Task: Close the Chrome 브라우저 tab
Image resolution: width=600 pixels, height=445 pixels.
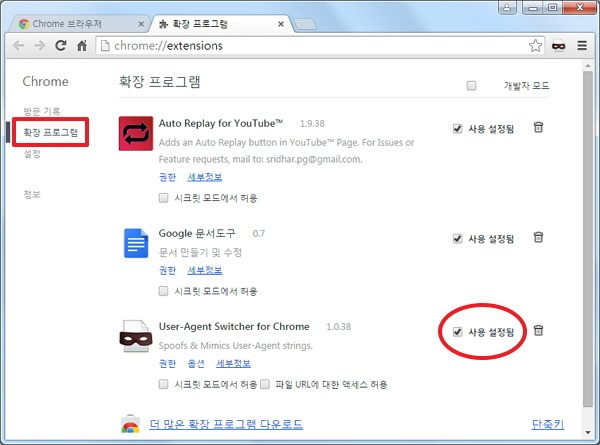Action: click(x=141, y=24)
